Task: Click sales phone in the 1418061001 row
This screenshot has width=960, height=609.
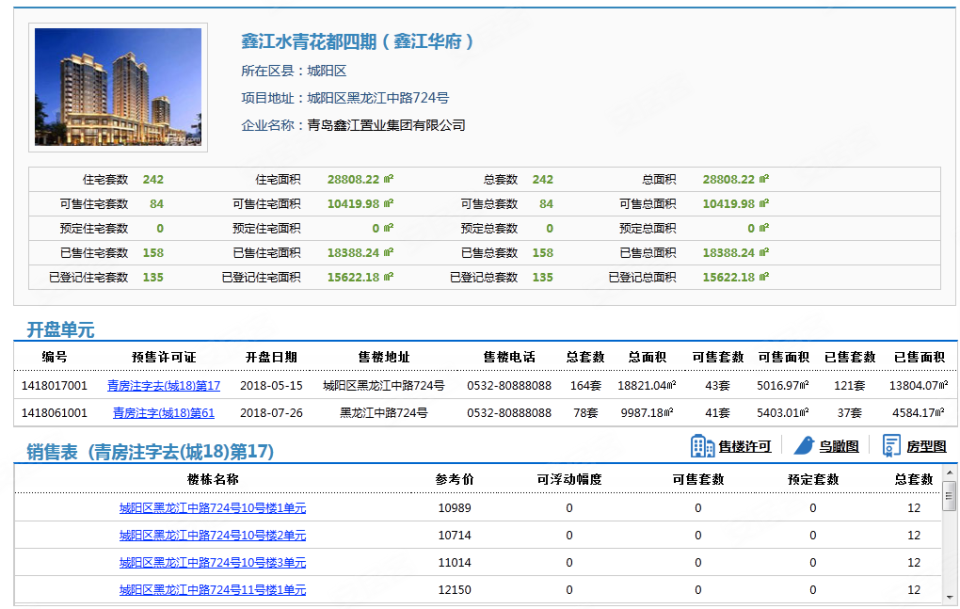Action: [509, 413]
